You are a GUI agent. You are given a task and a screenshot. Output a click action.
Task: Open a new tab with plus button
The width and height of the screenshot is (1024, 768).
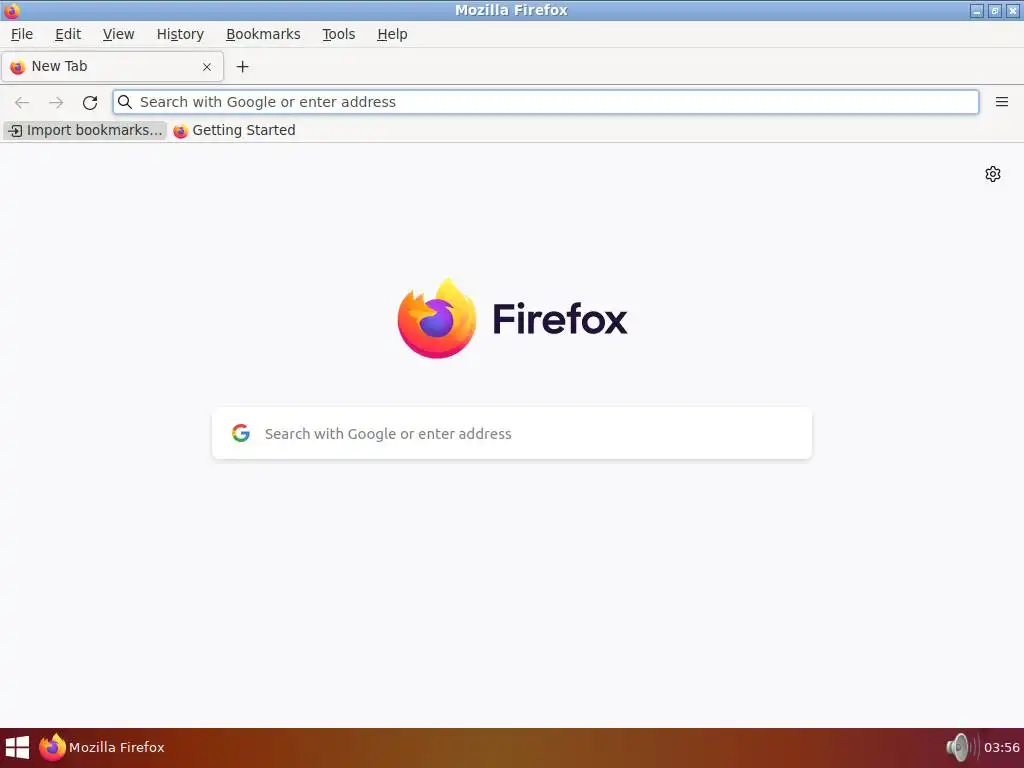[x=242, y=67]
